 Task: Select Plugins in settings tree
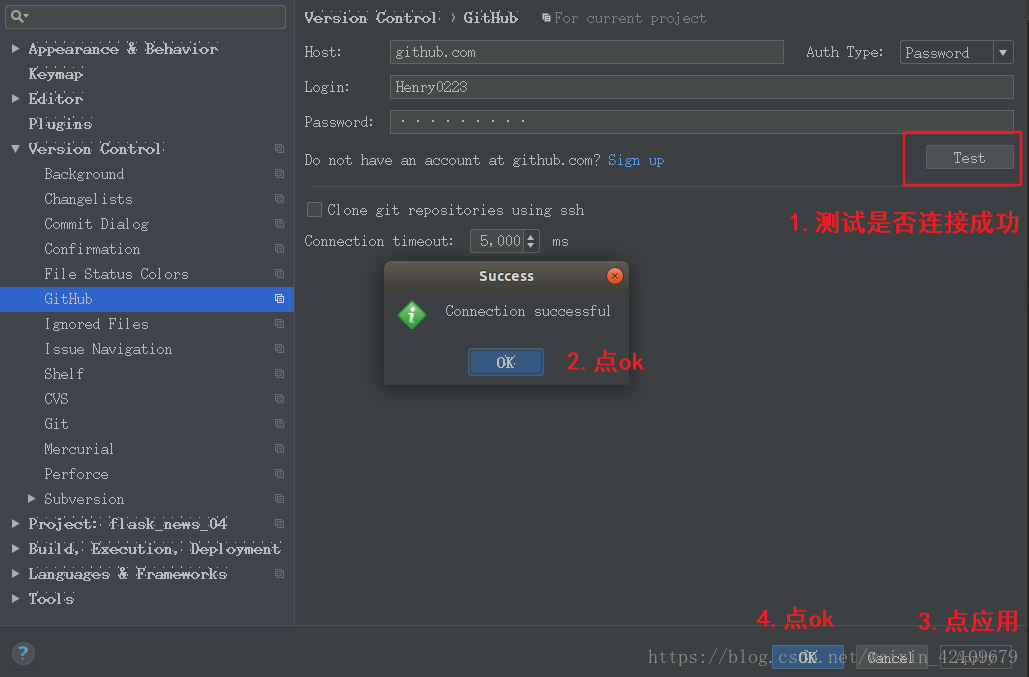pos(60,123)
